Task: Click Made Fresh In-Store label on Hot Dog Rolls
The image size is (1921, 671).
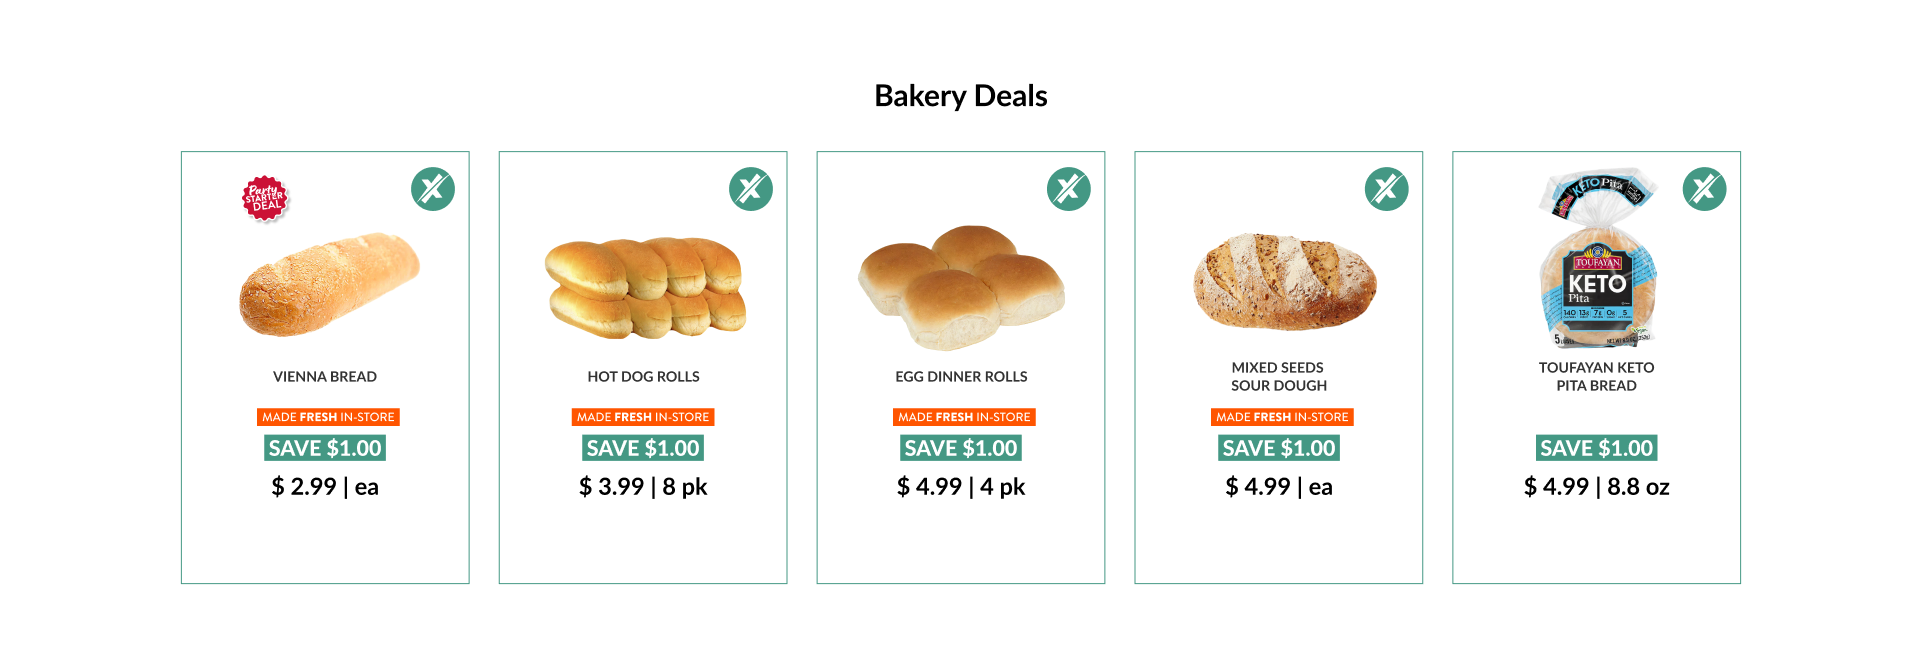Action: point(643,417)
